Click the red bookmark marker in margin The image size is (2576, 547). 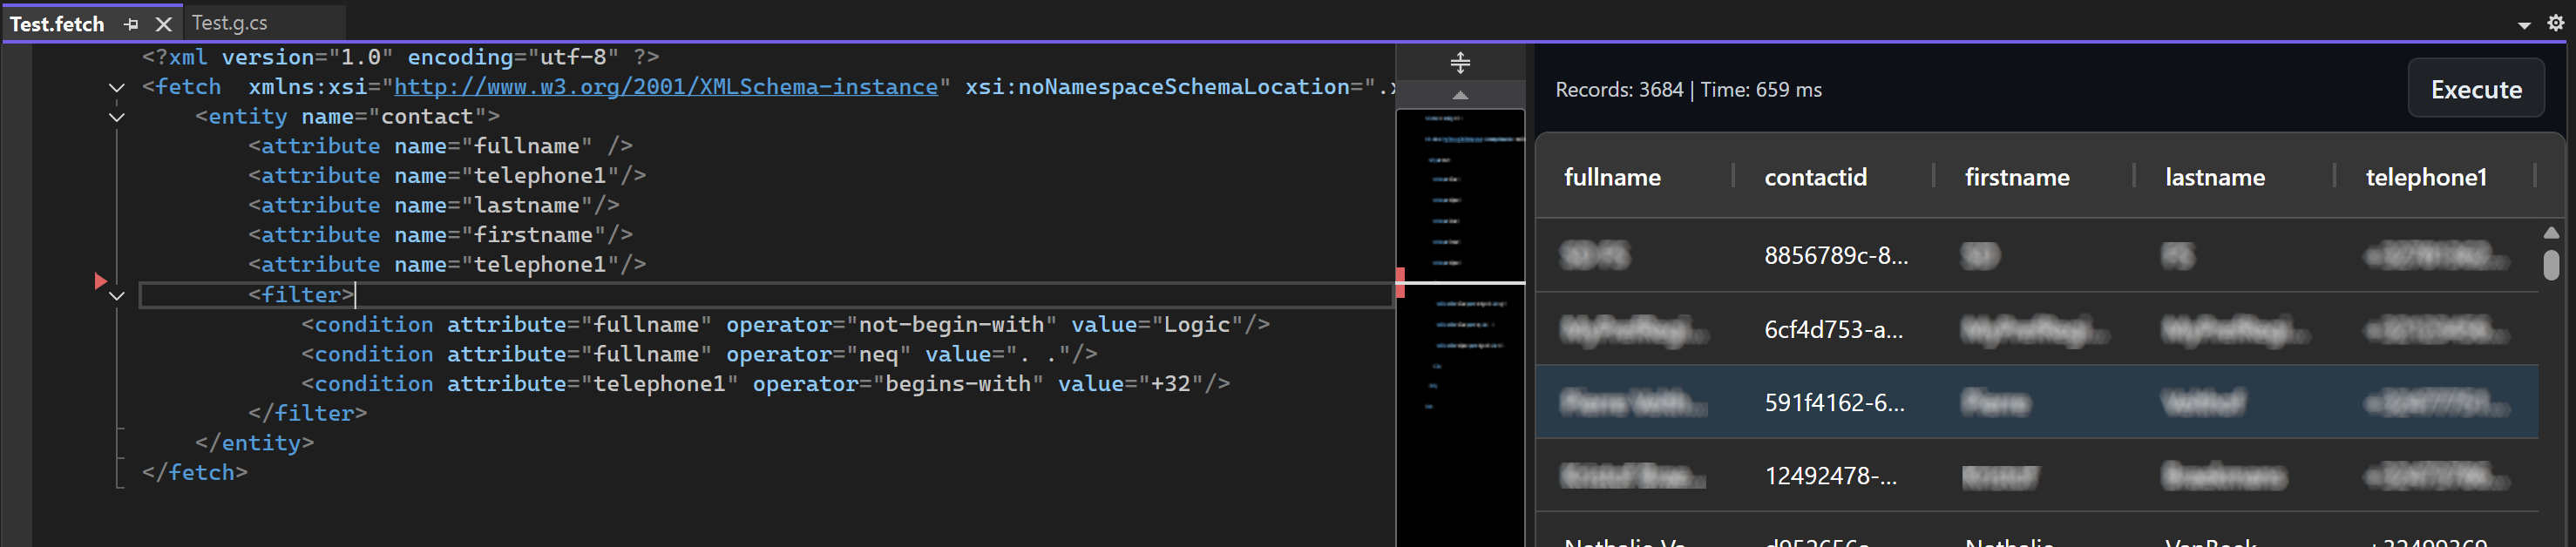pos(100,281)
